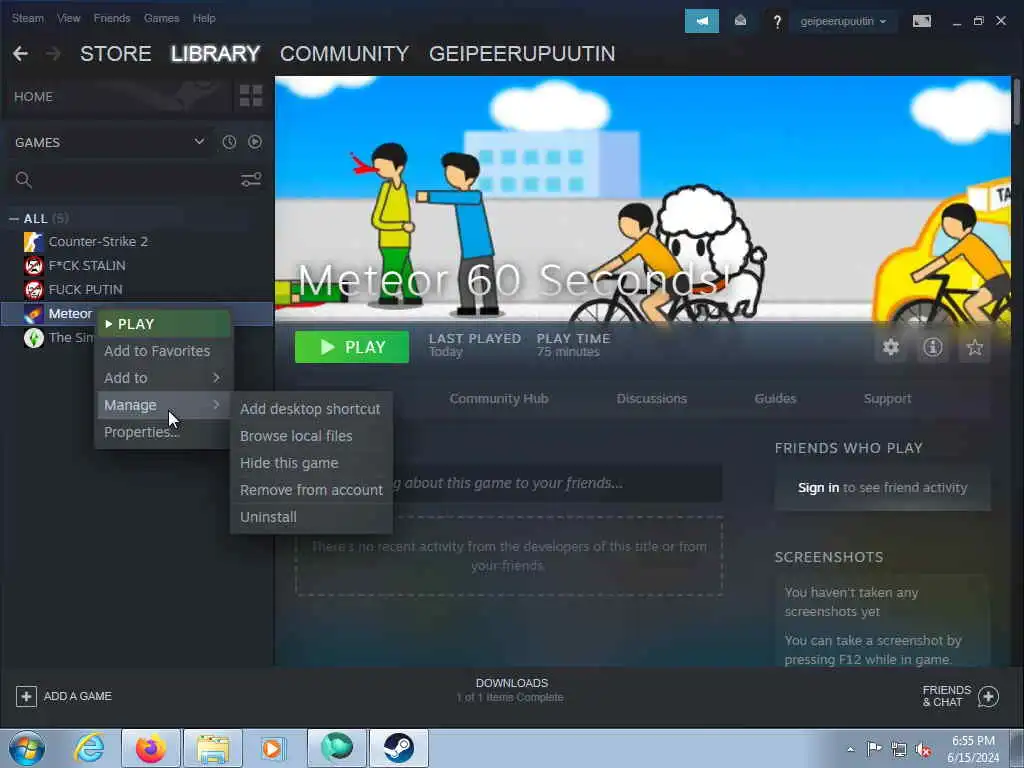Go to the STORE tab
The height and width of the screenshot is (768, 1024).
point(116,54)
